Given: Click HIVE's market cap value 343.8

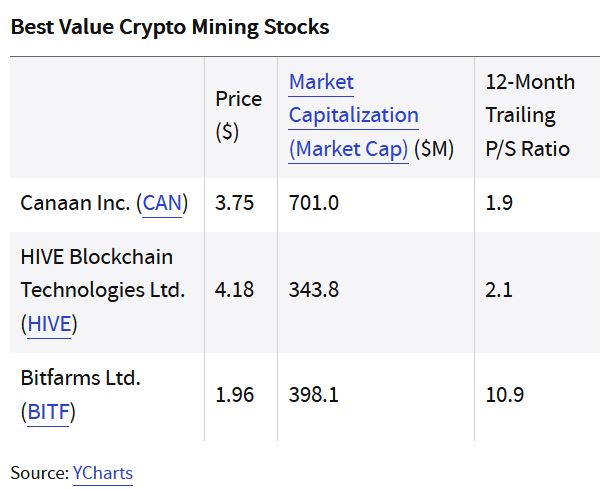Looking at the screenshot, I should [314, 290].
